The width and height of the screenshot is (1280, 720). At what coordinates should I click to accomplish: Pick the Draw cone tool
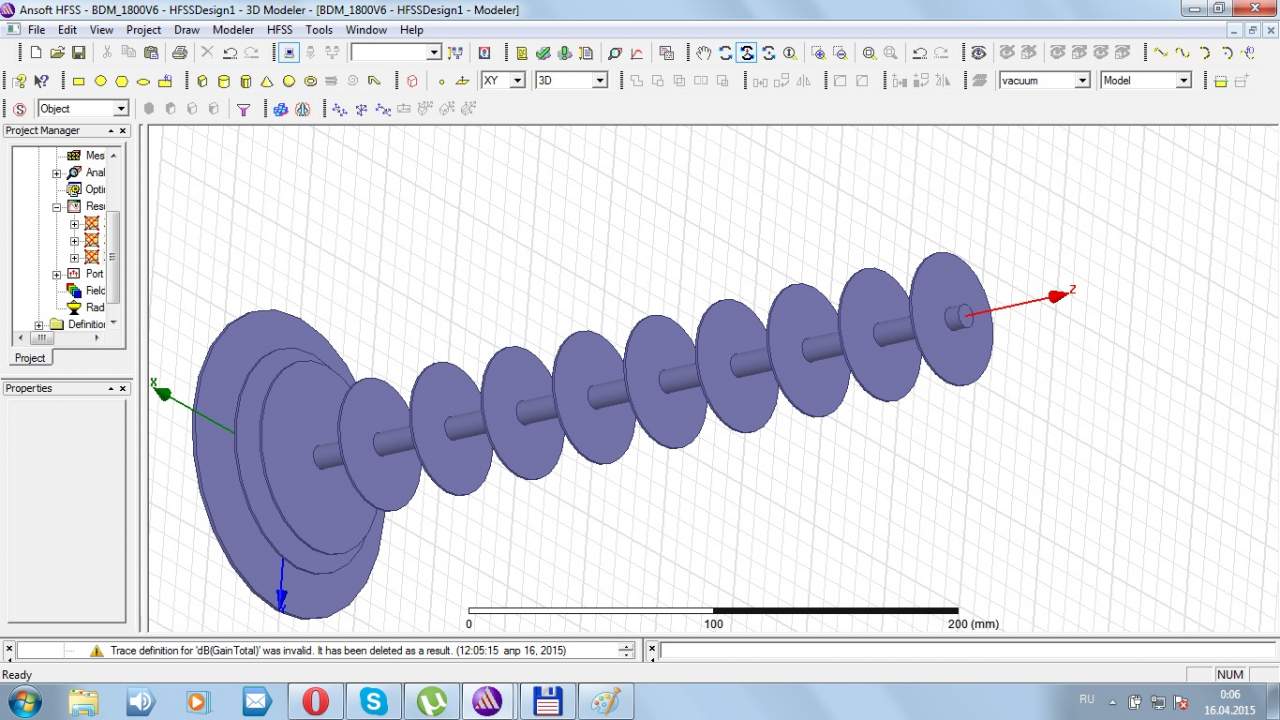[267, 81]
